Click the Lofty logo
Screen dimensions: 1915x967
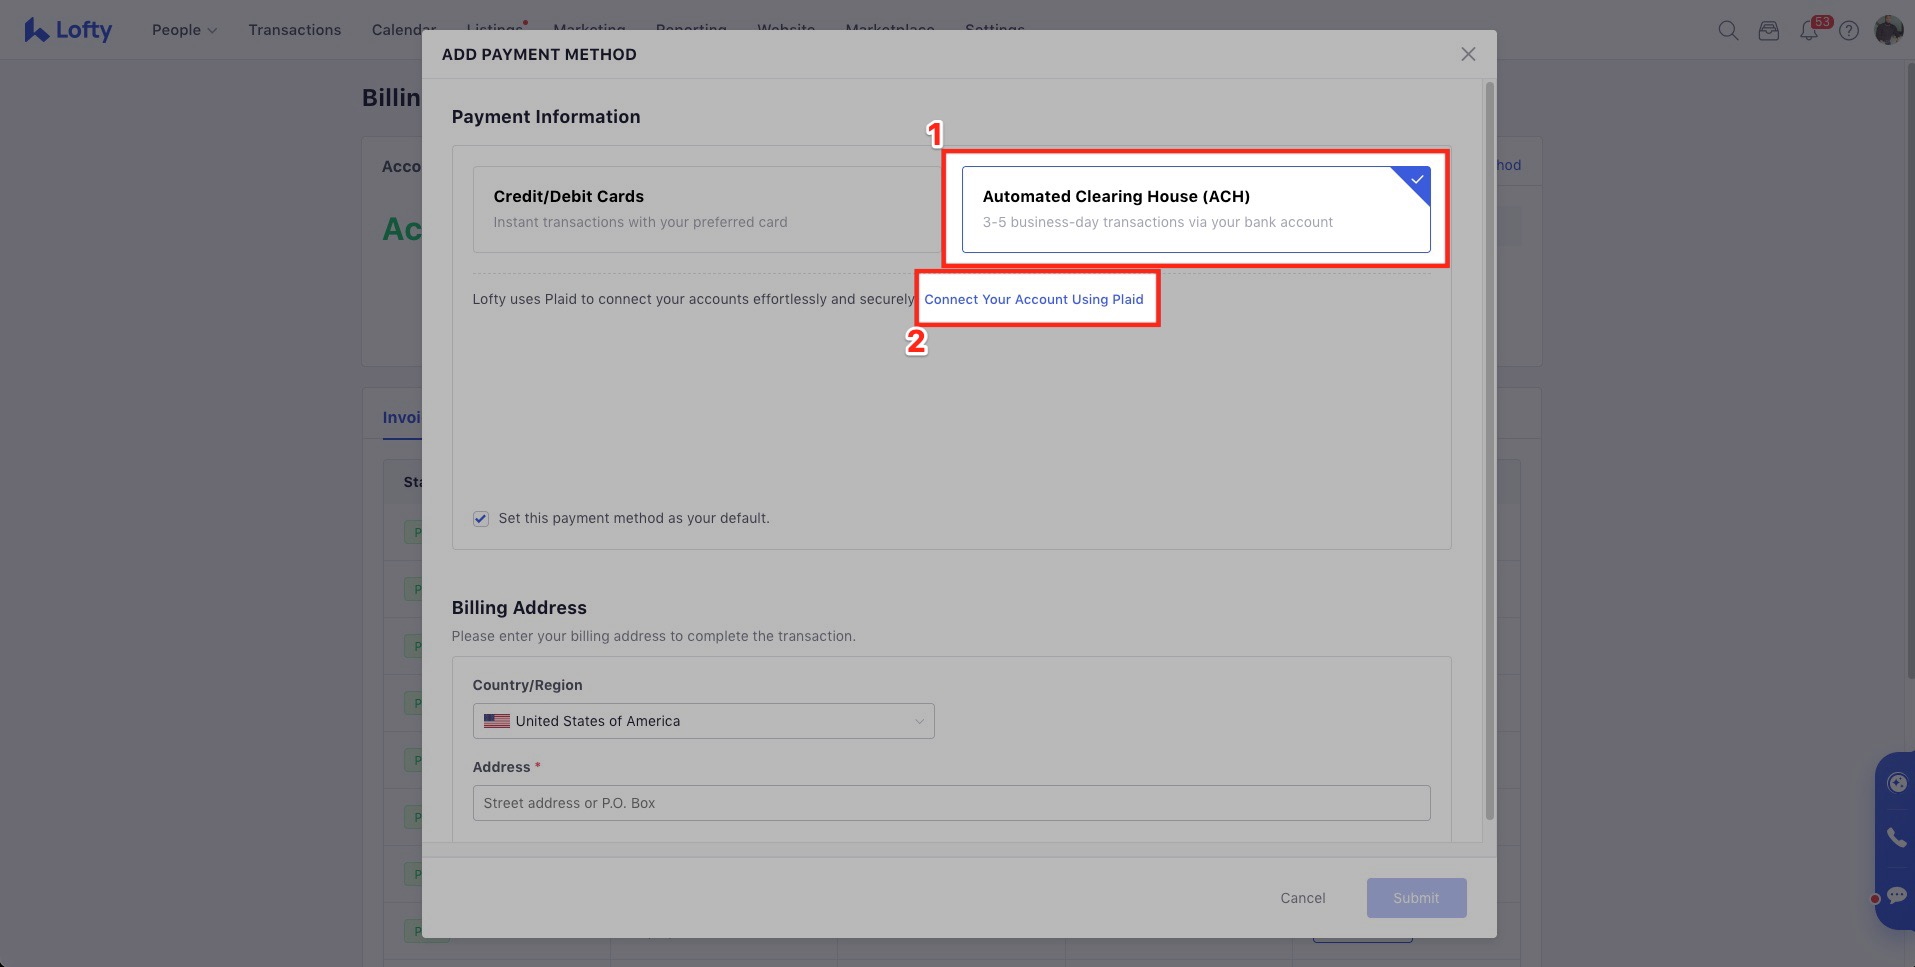(68, 30)
